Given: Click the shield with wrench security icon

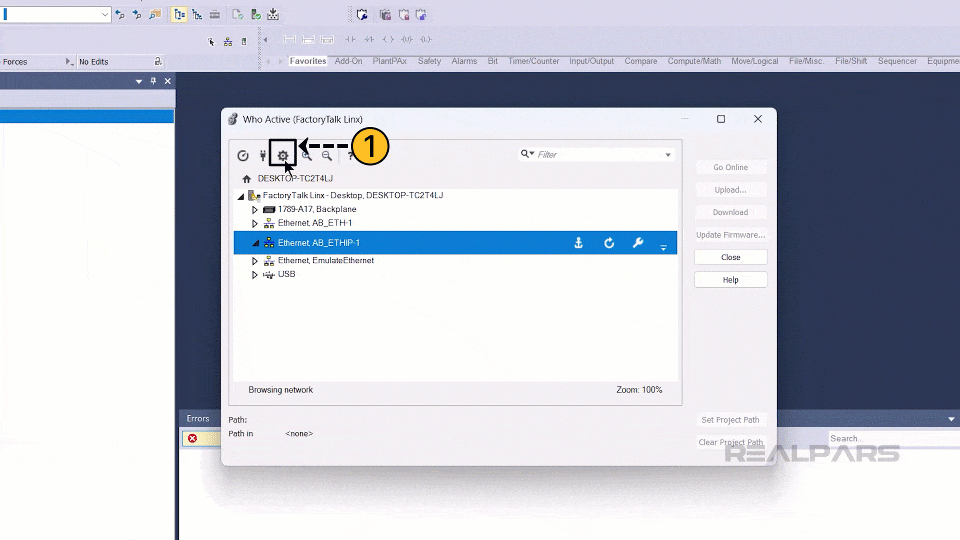Looking at the screenshot, I should pos(362,15).
